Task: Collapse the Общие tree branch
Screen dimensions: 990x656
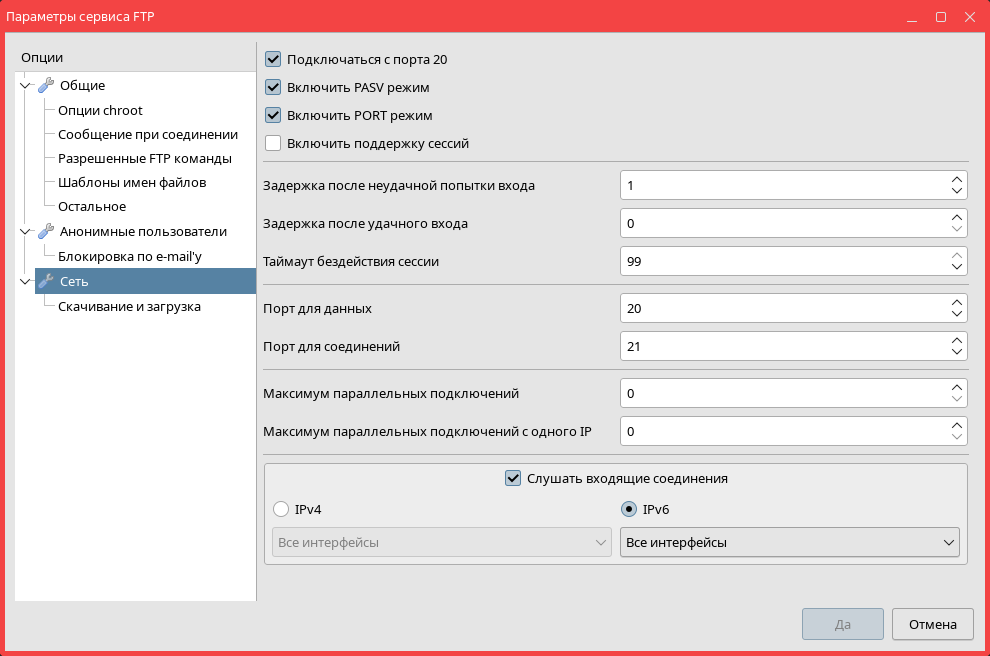Action: [x=25, y=86]
